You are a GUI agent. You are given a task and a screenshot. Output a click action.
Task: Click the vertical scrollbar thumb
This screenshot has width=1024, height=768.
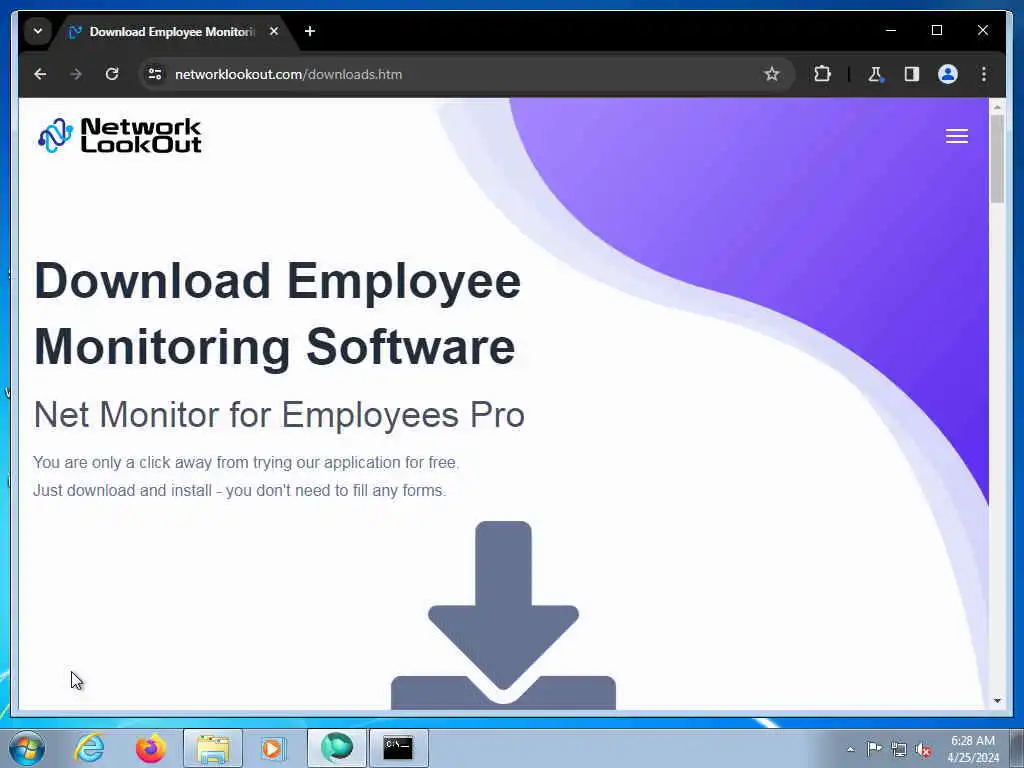tap(997, 159)
